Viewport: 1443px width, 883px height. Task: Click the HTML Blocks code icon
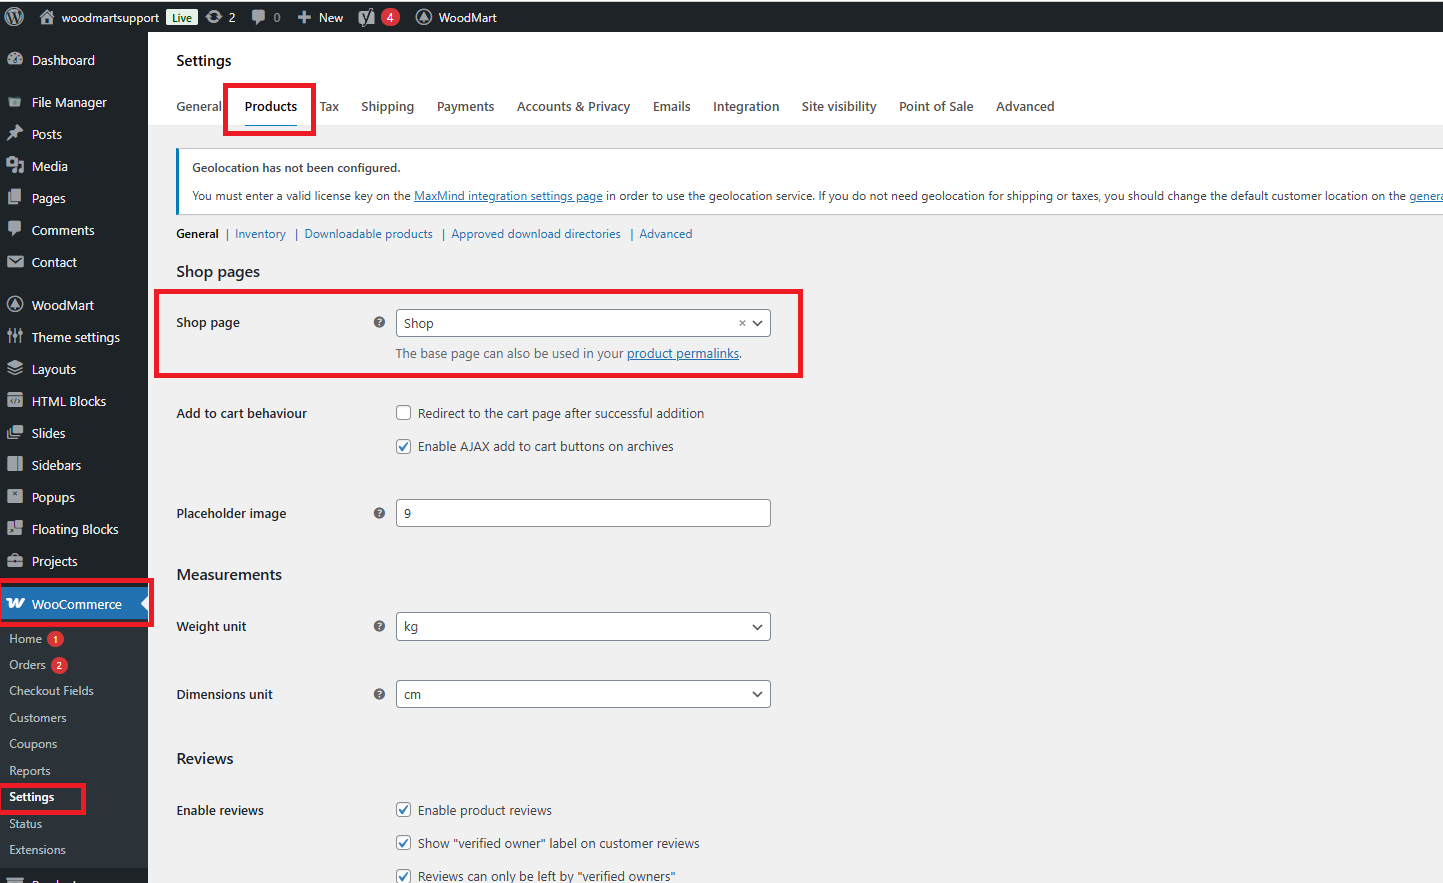15,401
